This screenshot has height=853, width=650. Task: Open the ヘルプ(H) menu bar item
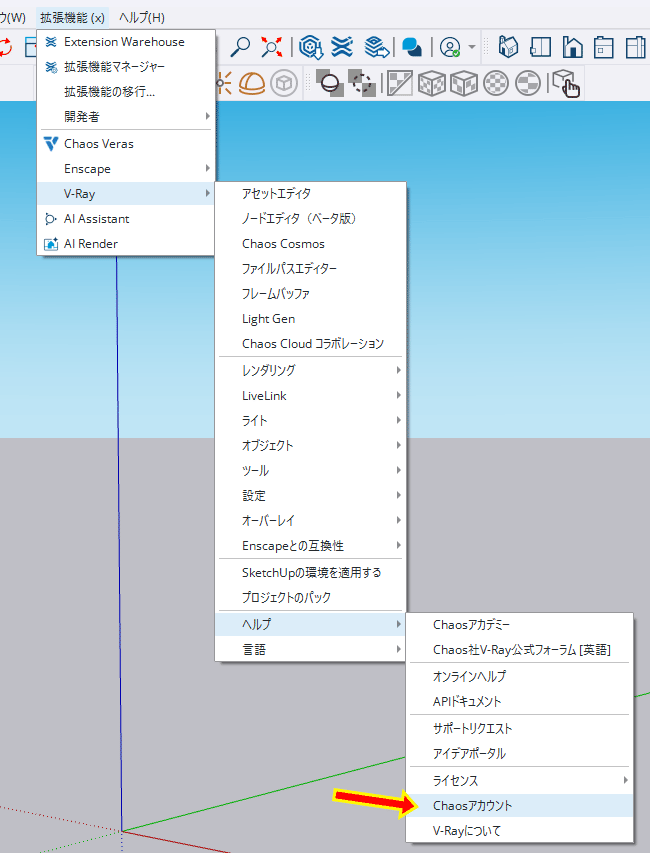coord(142,18)
